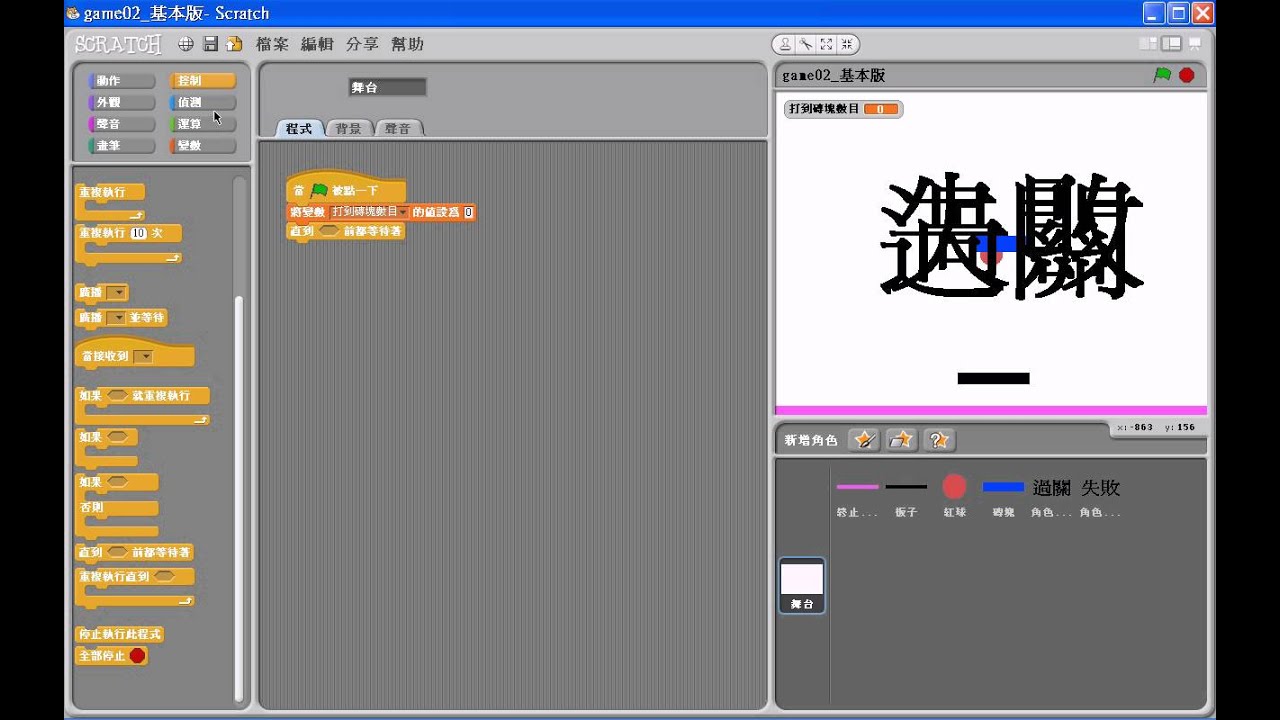1280x720 pixels.
Task: Open variable dropdown 打到磚塊數目 in script
Action: [369, 212]
